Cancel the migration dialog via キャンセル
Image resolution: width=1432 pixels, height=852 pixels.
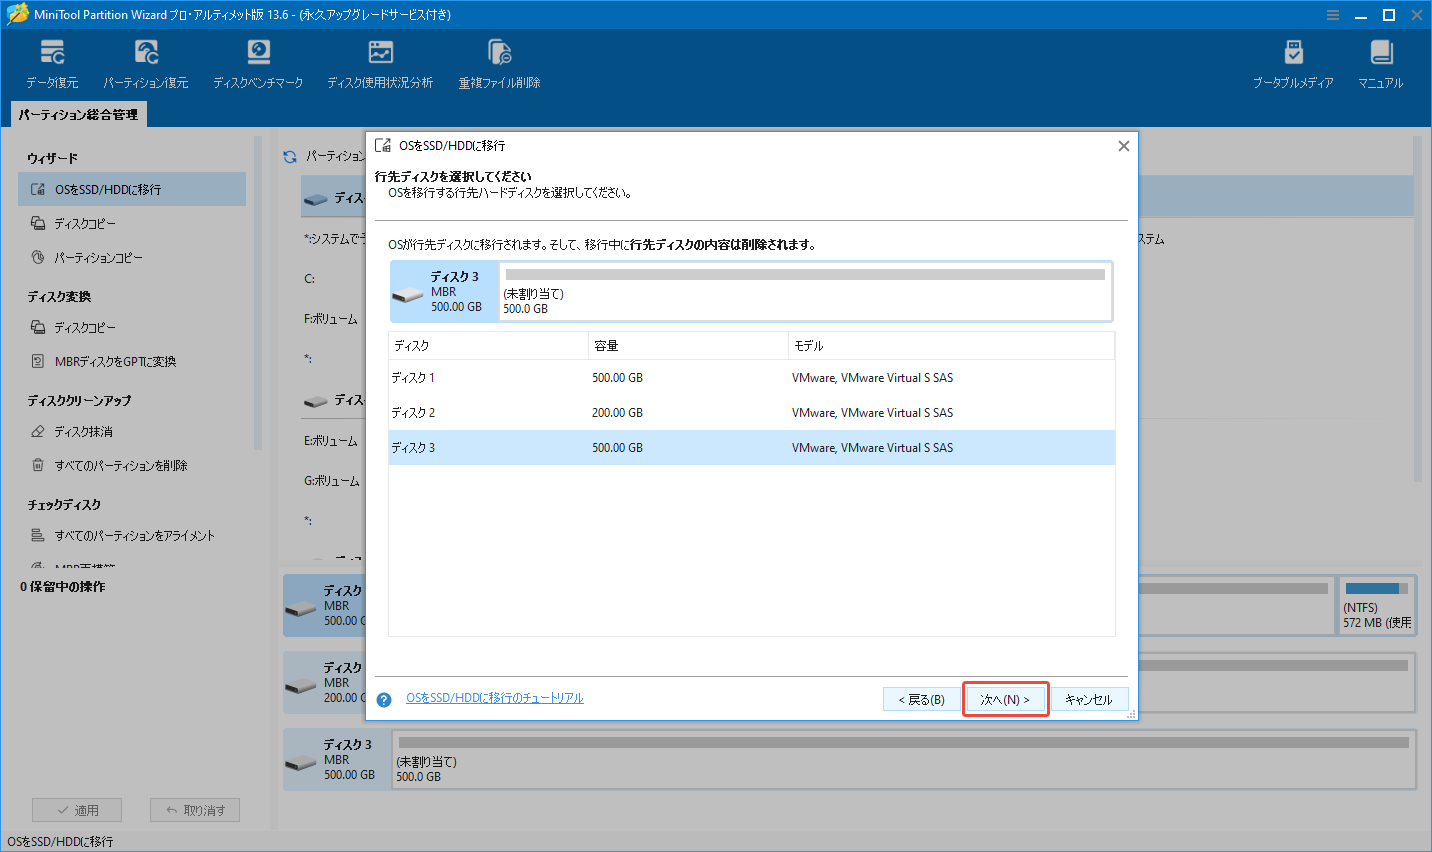1090,698
